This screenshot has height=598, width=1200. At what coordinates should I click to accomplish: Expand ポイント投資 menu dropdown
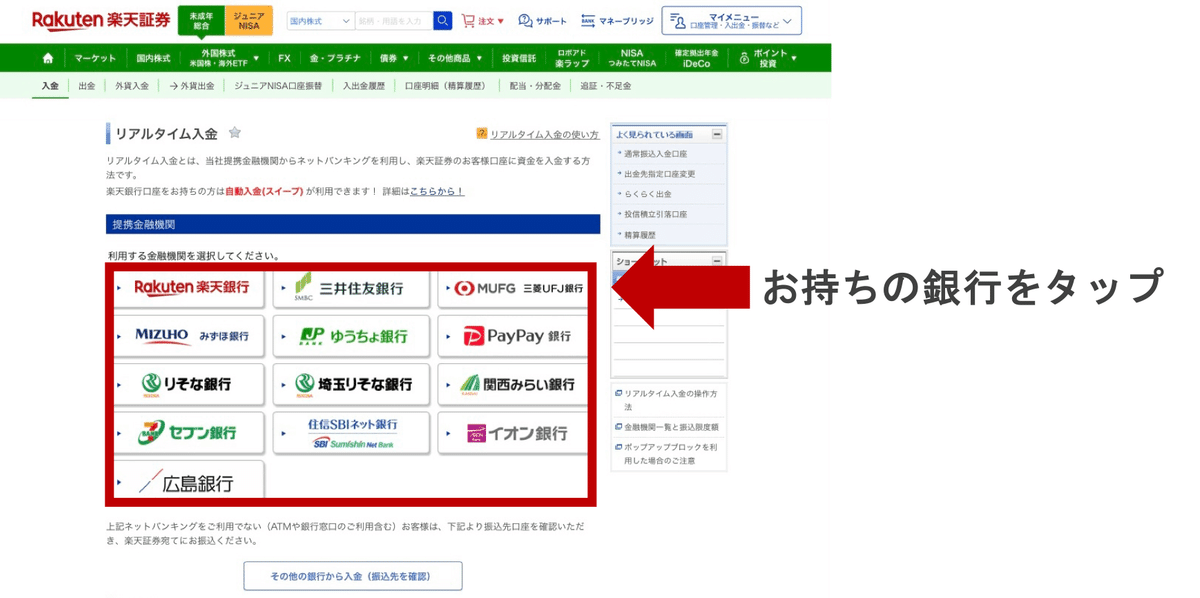768,58
